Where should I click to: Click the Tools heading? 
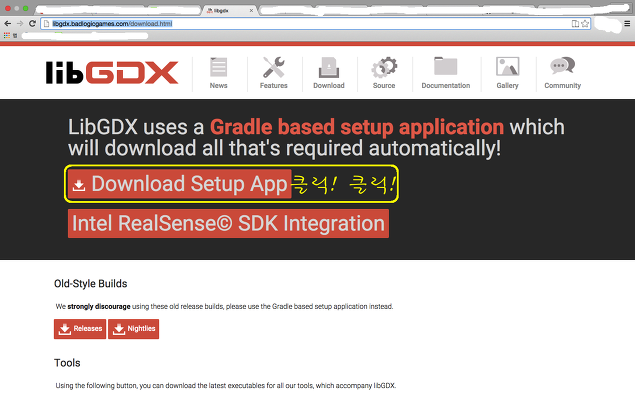67,363
